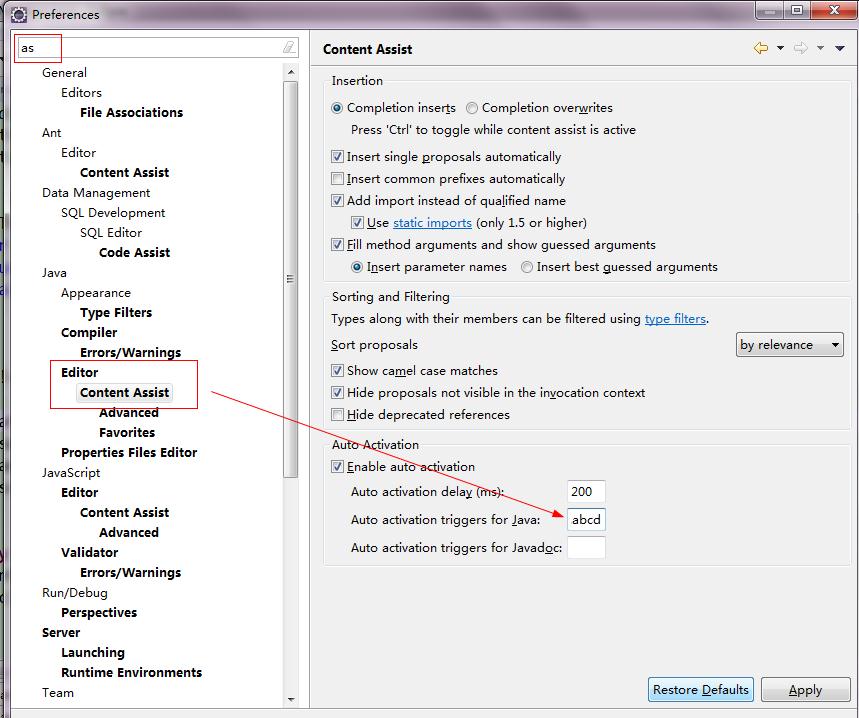Toggle Hide proposals not visible checkbox
Screen dimensions: 859x718
337,393
